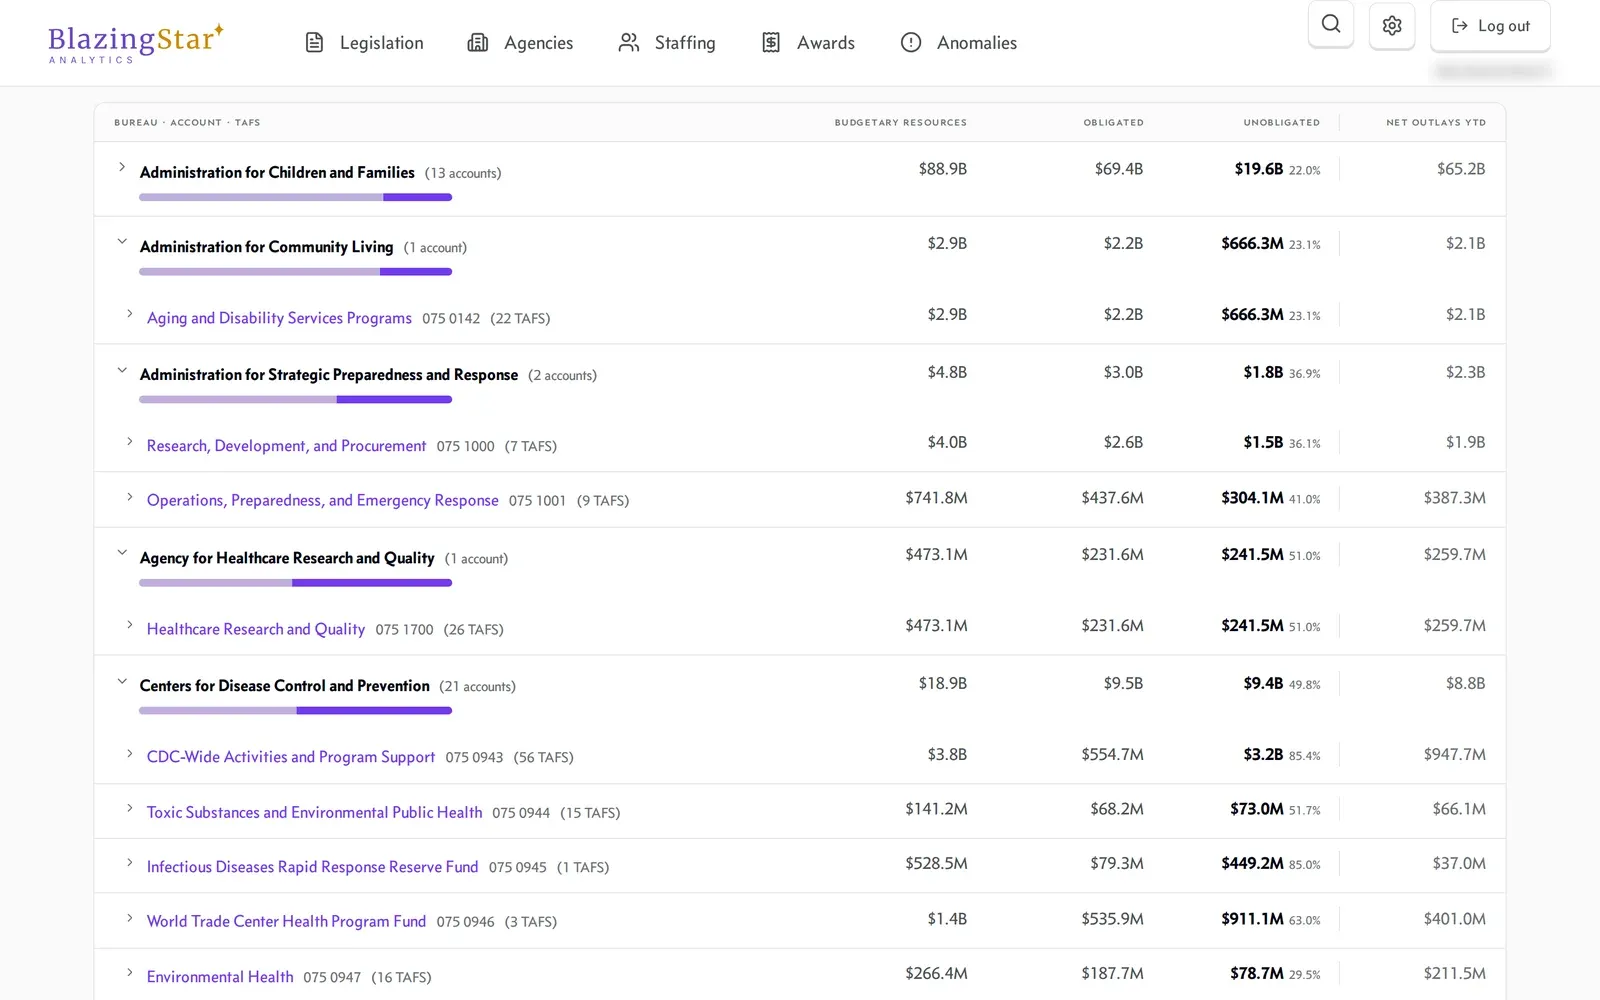Open Healthcare Research and Quality account link
Image resolution: width=1600 pixels, height=1000 pixels.
pyautogui.click(x=256, y=629)
